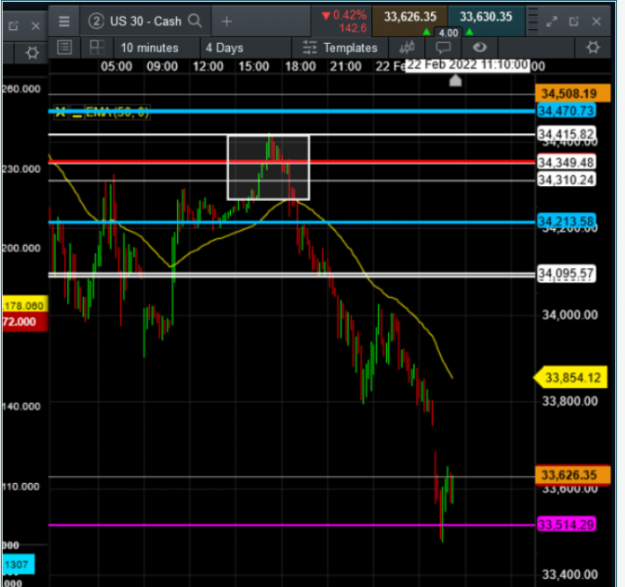This screenshot has height=587, width=625.
Task: Open the chart comments speech-bubble icon
Action: point(443,48)
